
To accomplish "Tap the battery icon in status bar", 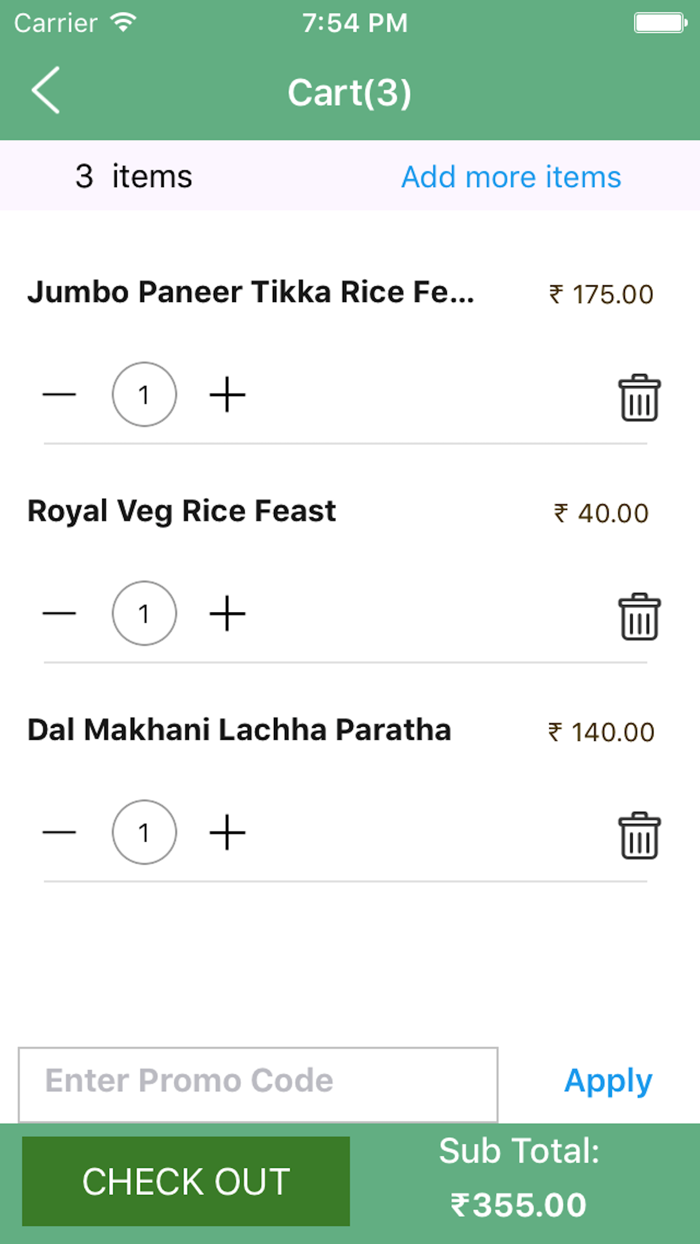I will click(x=659, y=23).
